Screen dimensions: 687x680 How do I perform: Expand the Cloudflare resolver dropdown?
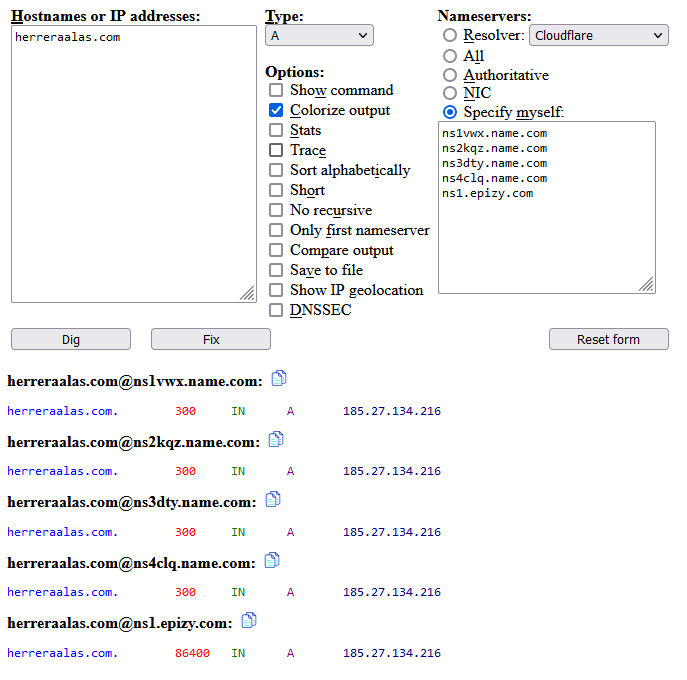[598, 35]
